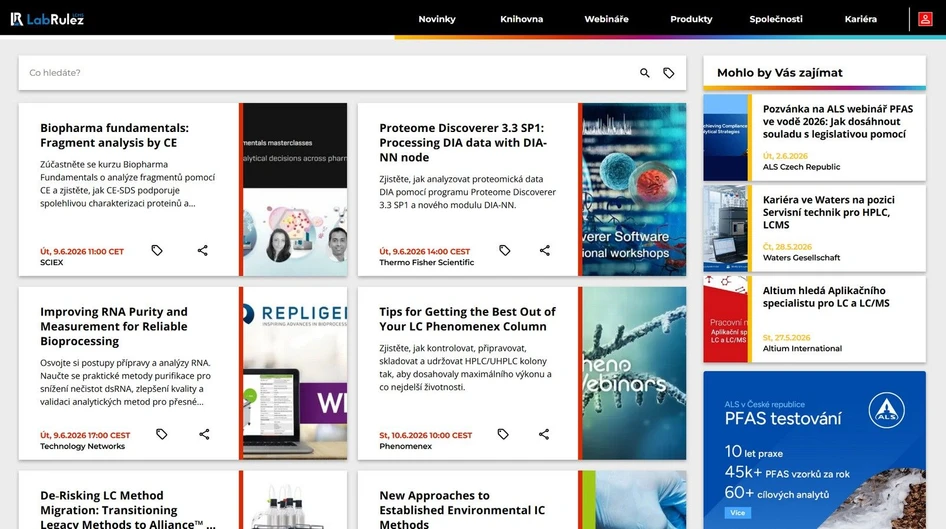The image size is (946, 529).
Task: Click the Phenomenex Webinars thumbnail
Action: (634, 373)
